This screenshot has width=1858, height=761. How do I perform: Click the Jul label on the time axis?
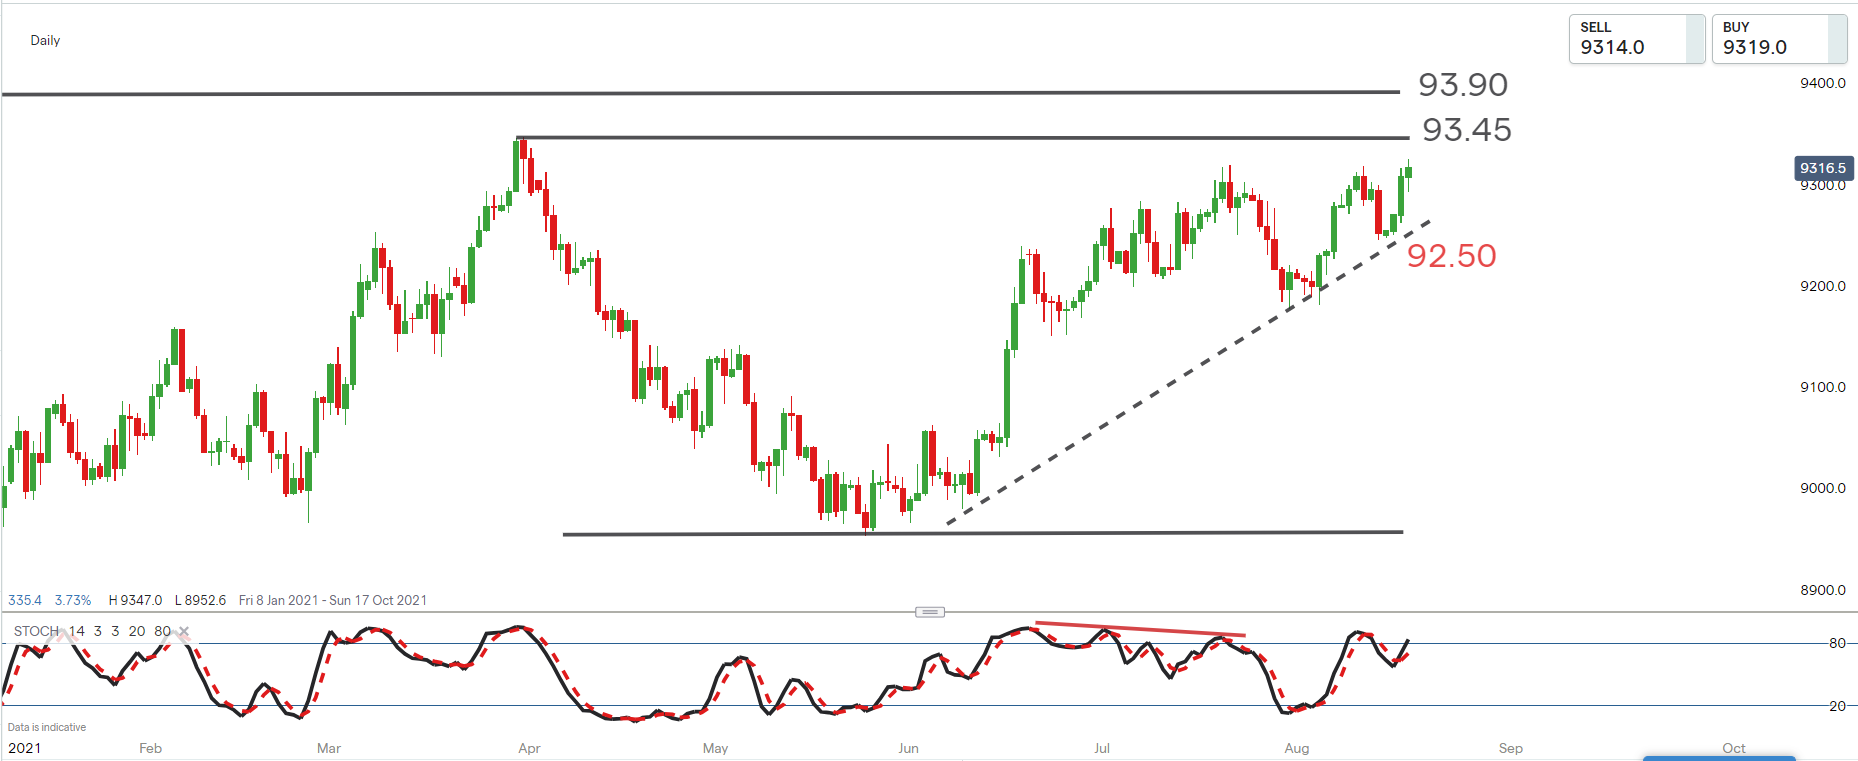click(1101, 748)
